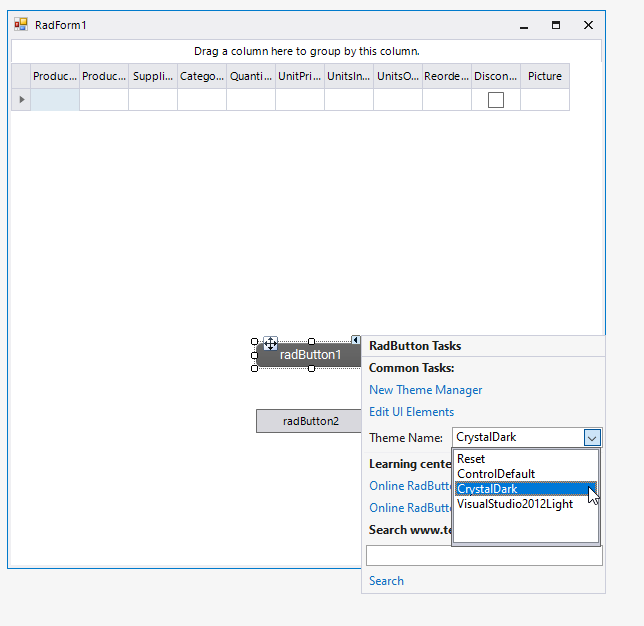Screen dimensions: 644x626
Task: Select VisualStudio2012Light theme from list
Action: pos(515,504)
